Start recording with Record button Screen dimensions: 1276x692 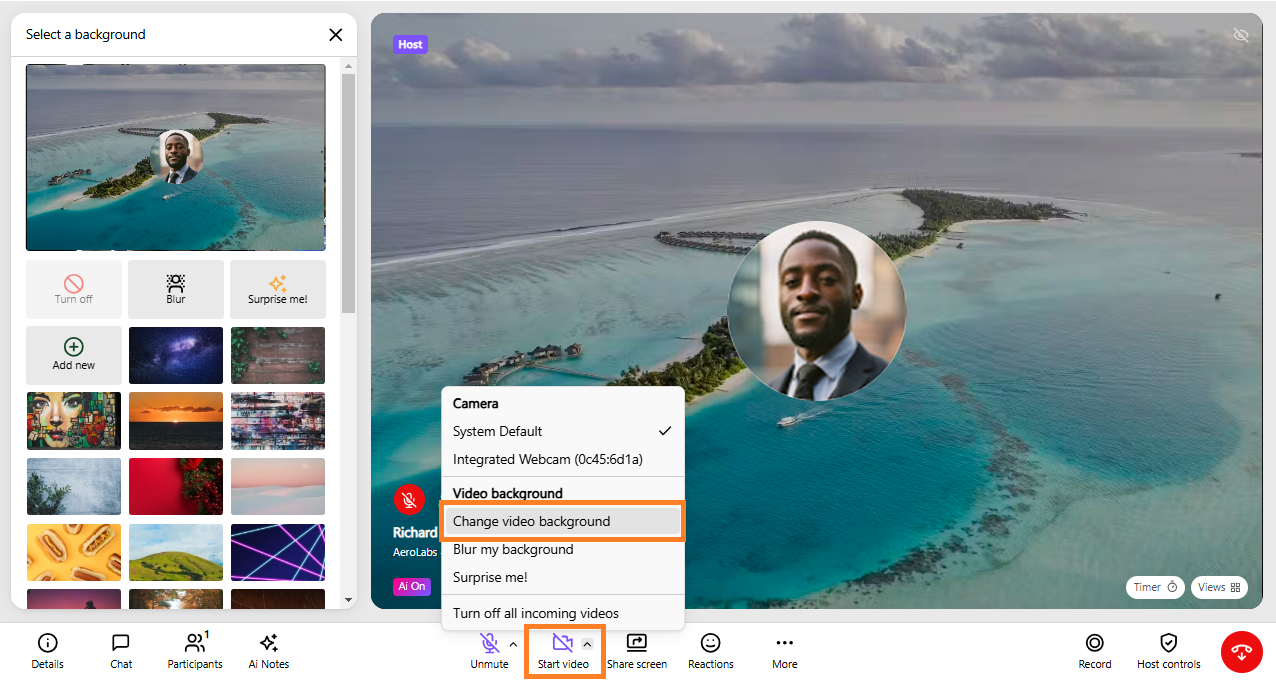coord(1095,651)
